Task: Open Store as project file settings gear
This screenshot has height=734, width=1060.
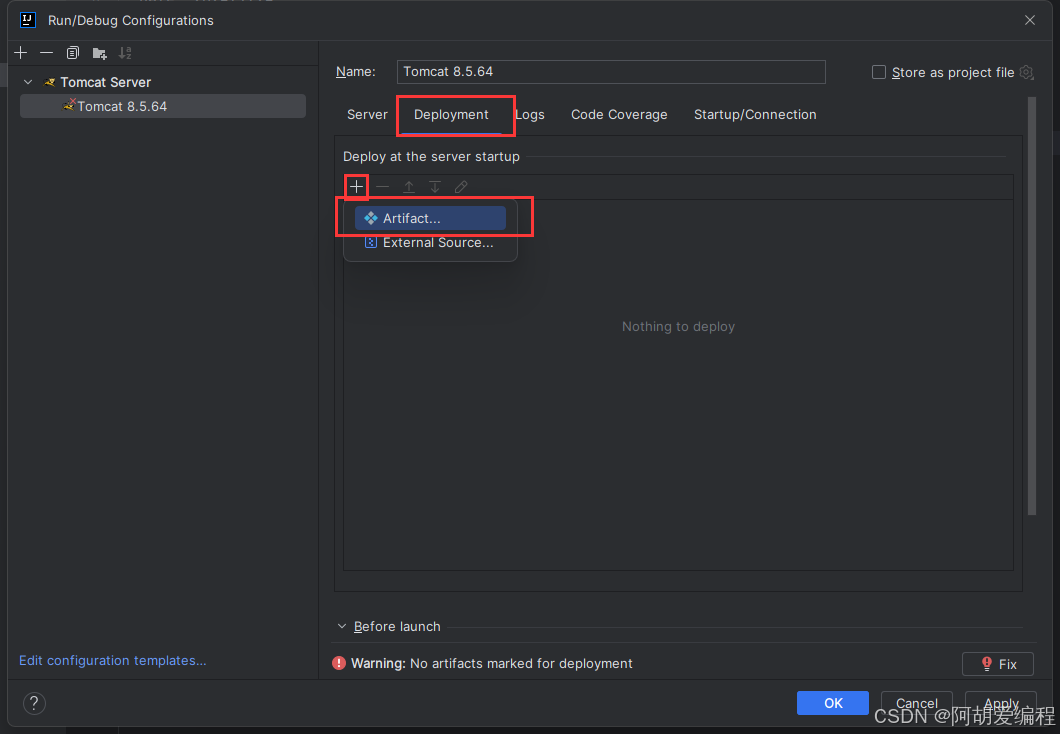Action: pyautogui.click(x=1026, y=72)
